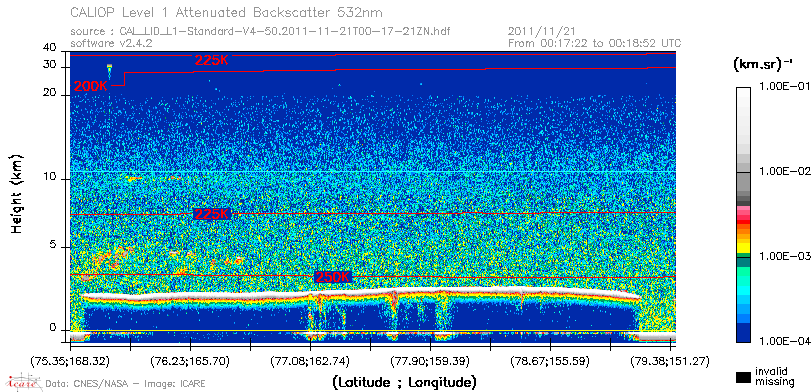This screenshot has width=811, height=392.
Task: Click the 'software v2.4.2' label
Action: tap(111, 43)
